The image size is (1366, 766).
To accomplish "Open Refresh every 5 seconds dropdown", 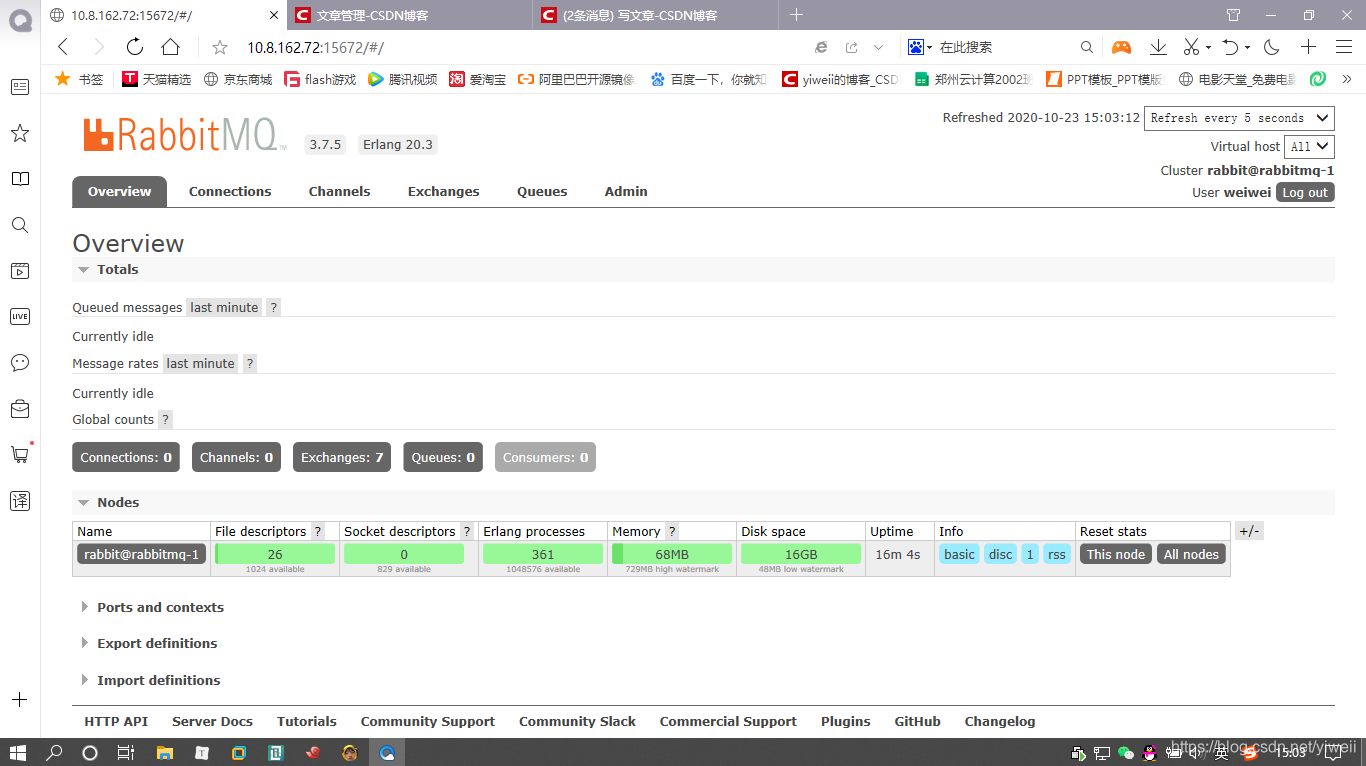I will (x=1239, y=118).
